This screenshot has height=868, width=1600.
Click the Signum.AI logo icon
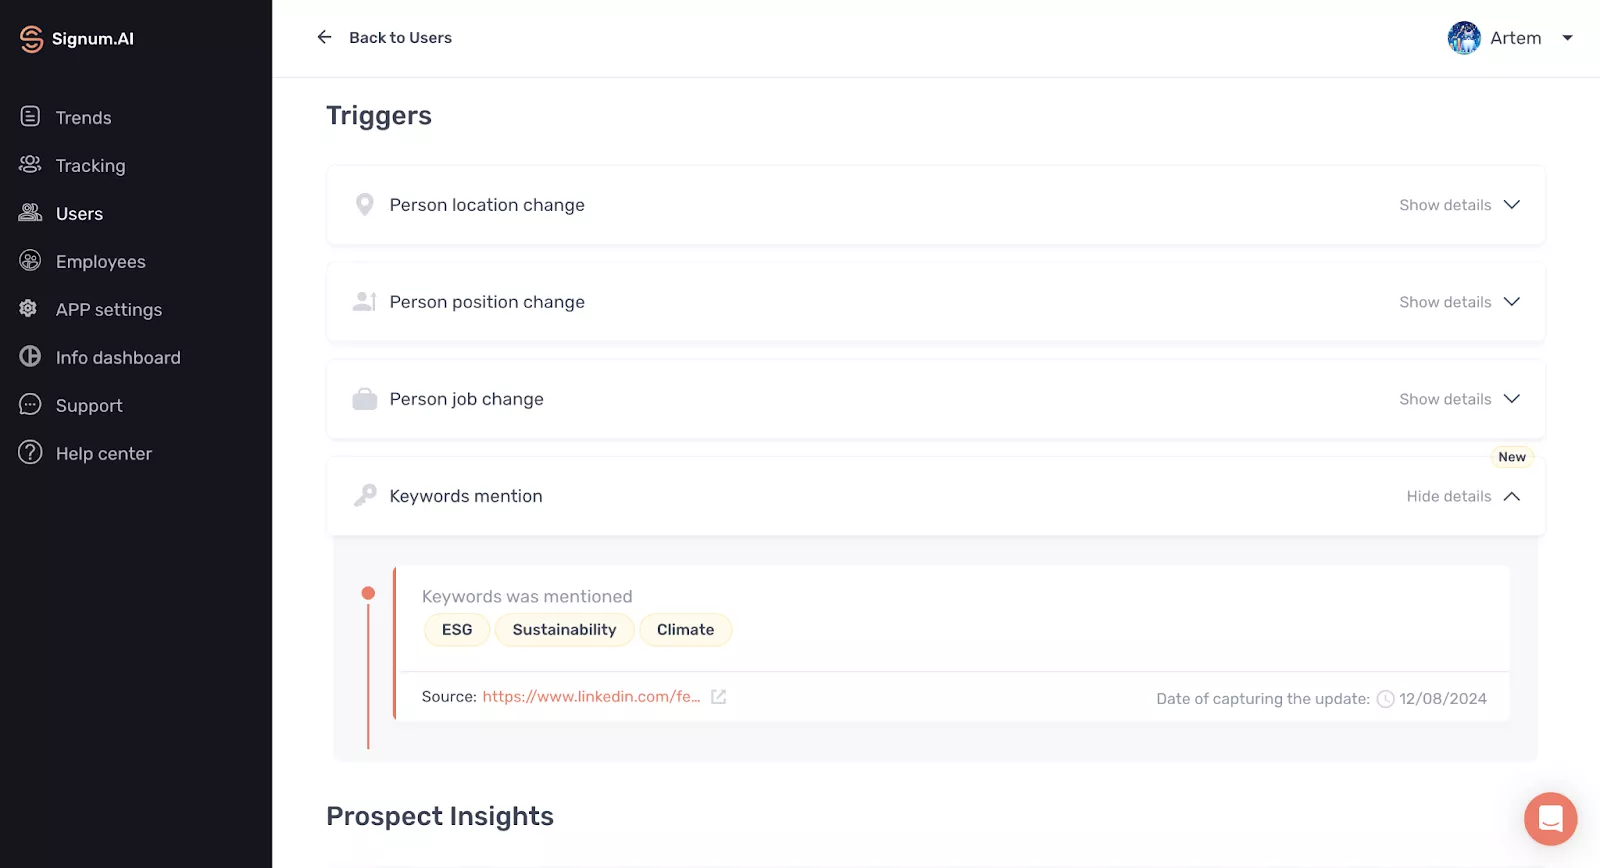pyautogui.click(x=31, y=39)
